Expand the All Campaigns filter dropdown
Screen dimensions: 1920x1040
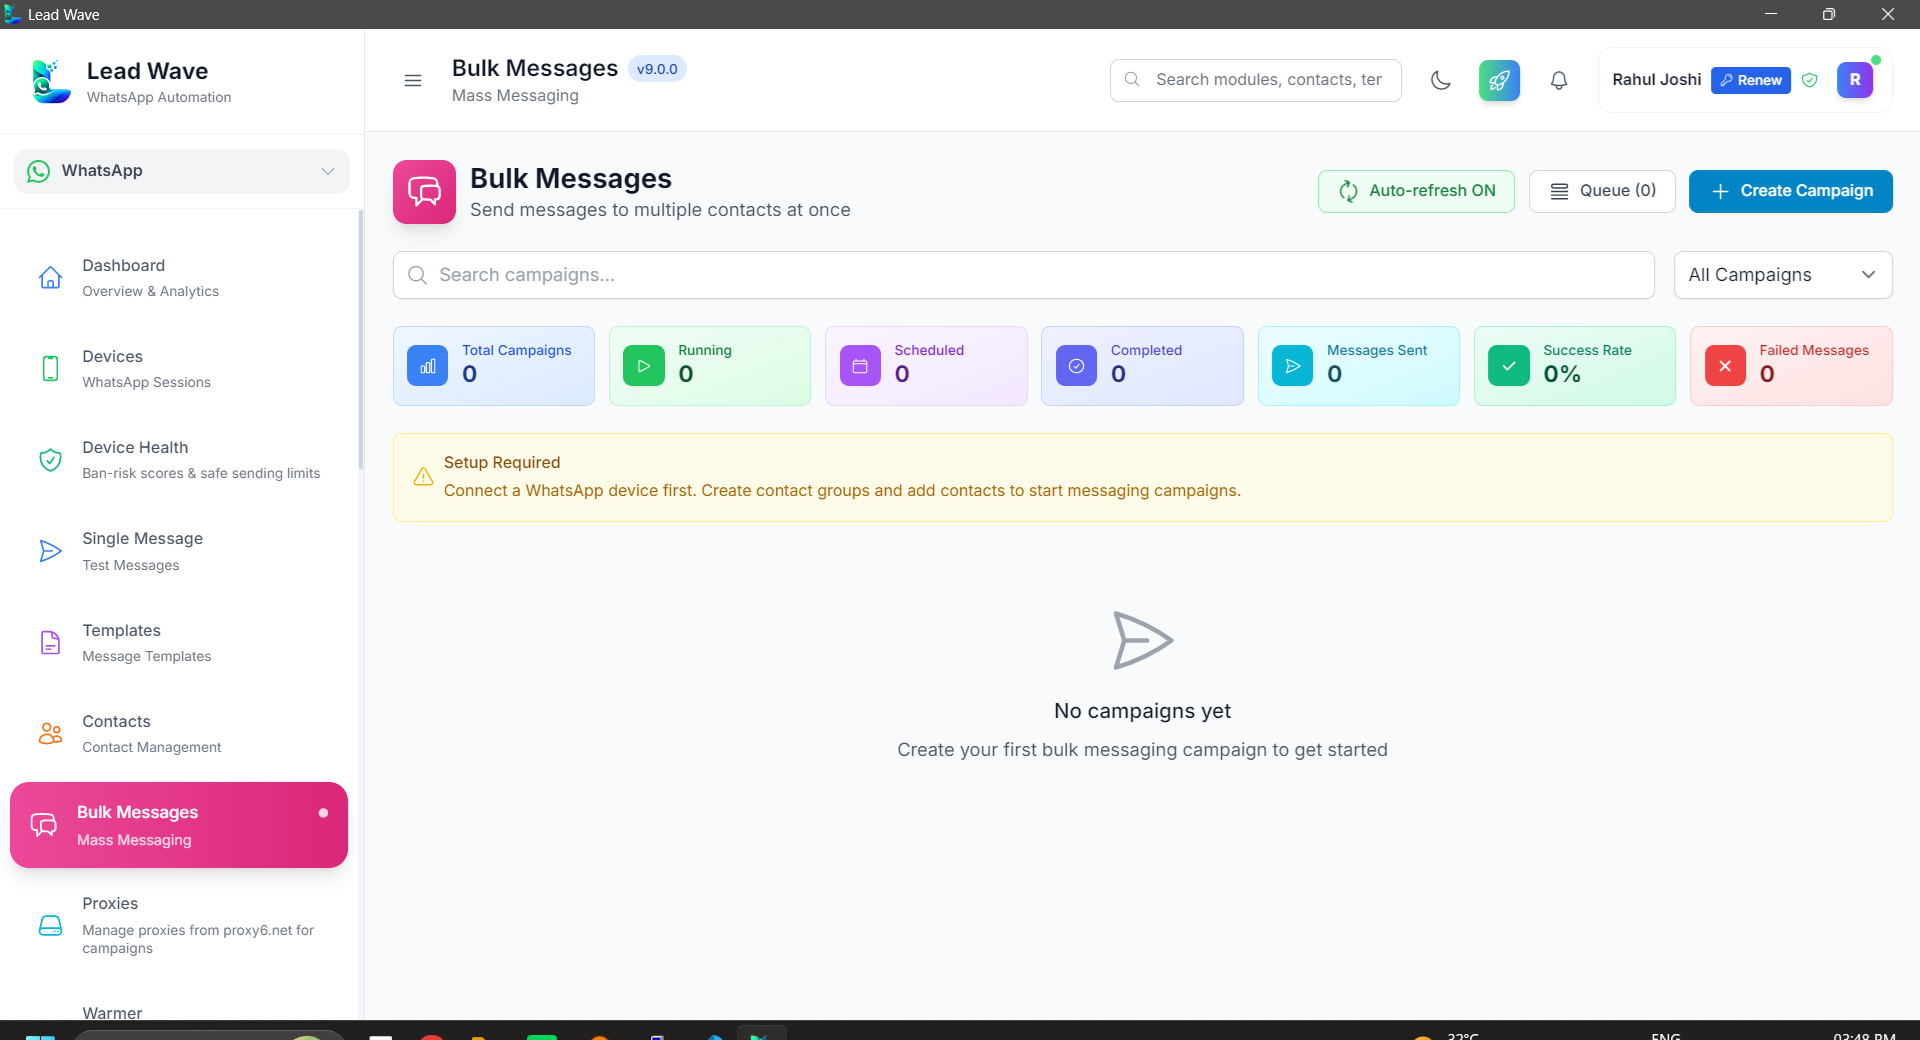click(1783, 275)
